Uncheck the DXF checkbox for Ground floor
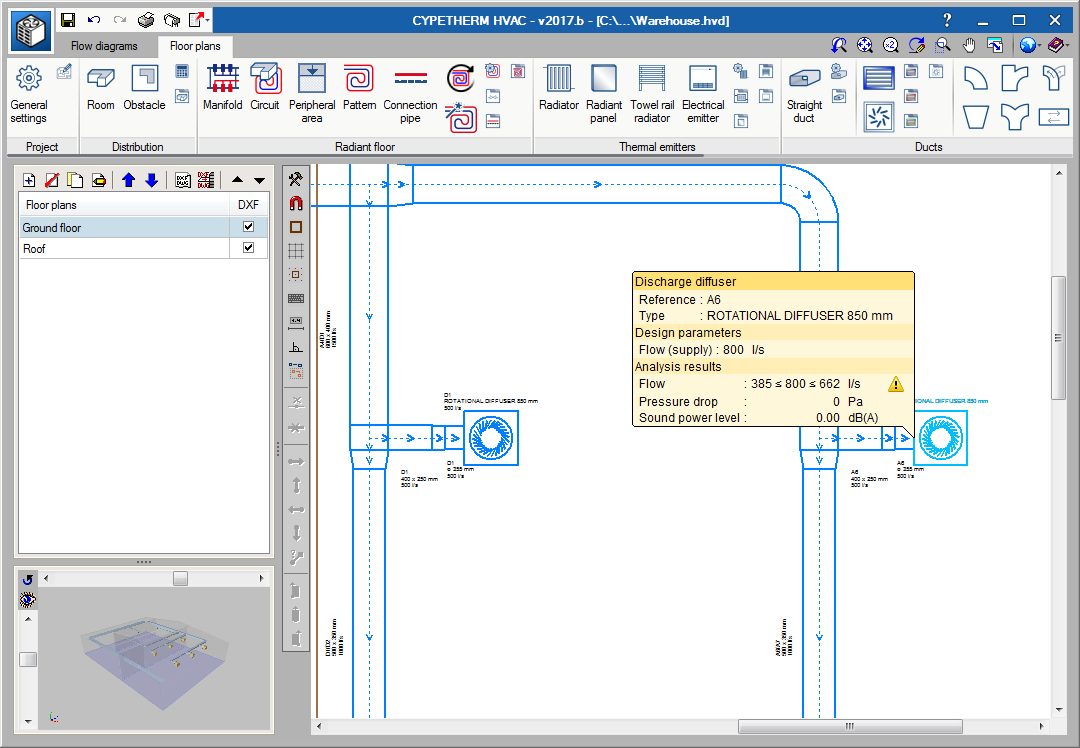This screenshot has height=748, width=1080. [x=248, y=227]
